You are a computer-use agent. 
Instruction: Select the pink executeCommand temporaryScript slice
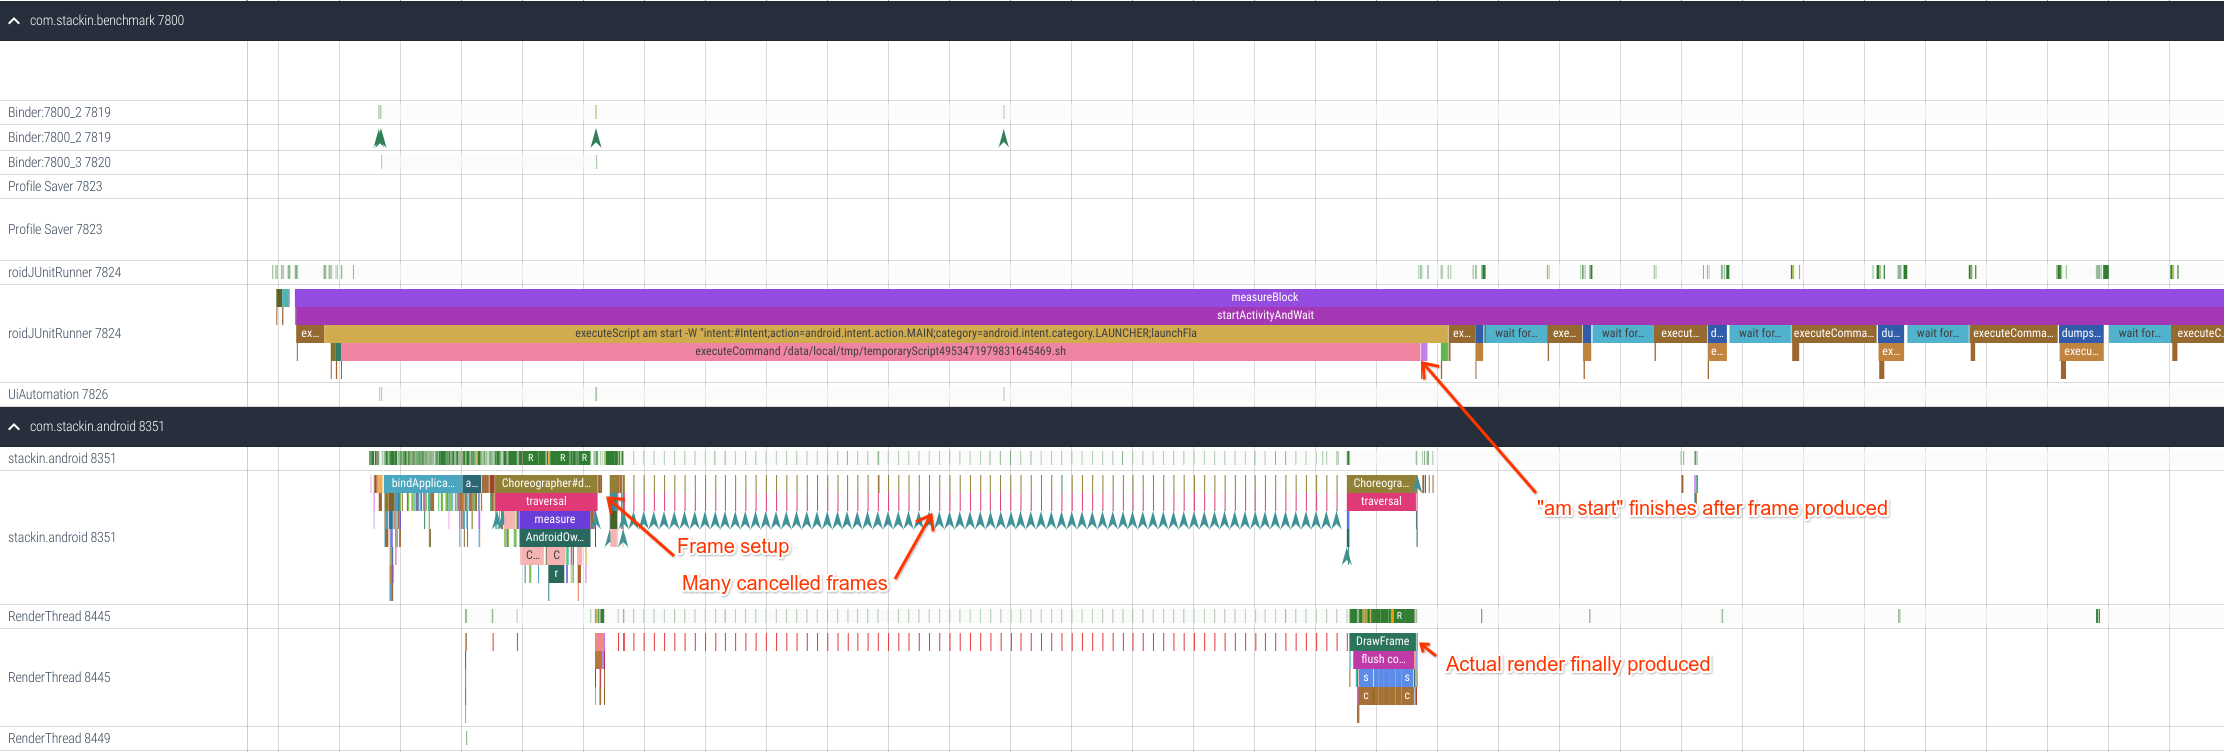point(879,352)
